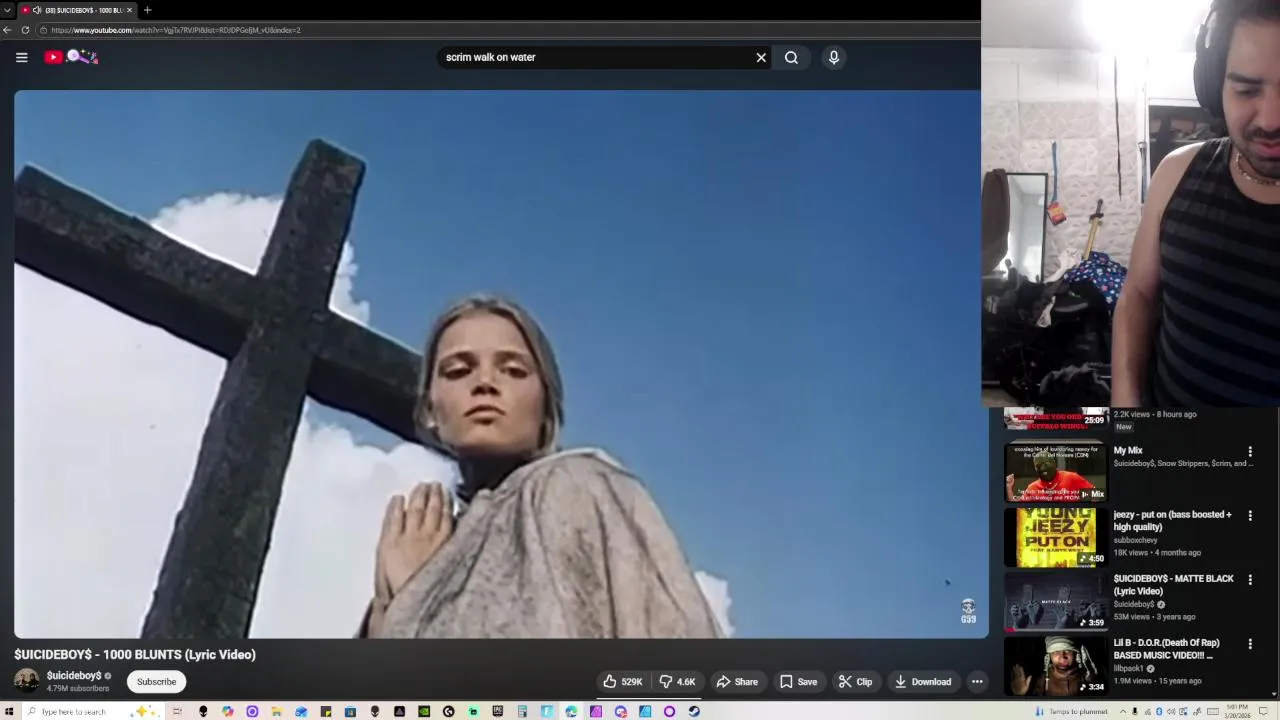The height and width of the screenshot is (720, 1280).
Task: Click the browser address bar URL
Action: click(176, 30)
